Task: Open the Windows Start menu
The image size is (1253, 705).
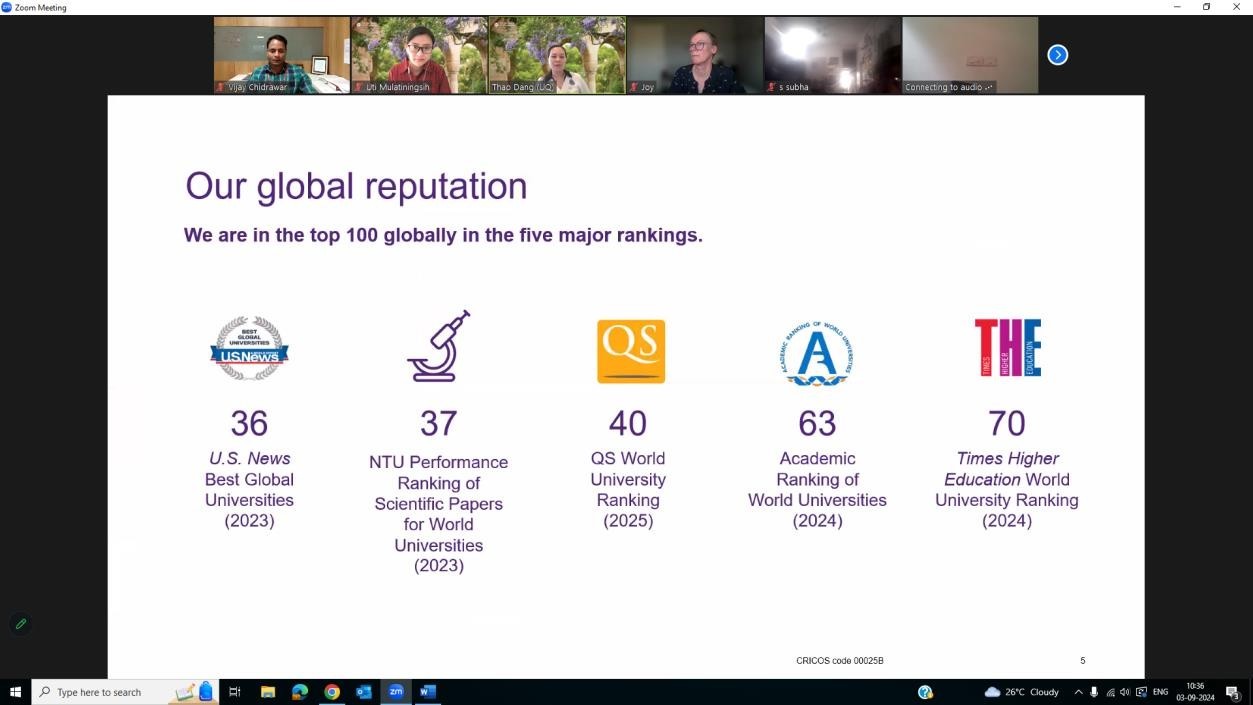Action: click(x=15, y=692)
